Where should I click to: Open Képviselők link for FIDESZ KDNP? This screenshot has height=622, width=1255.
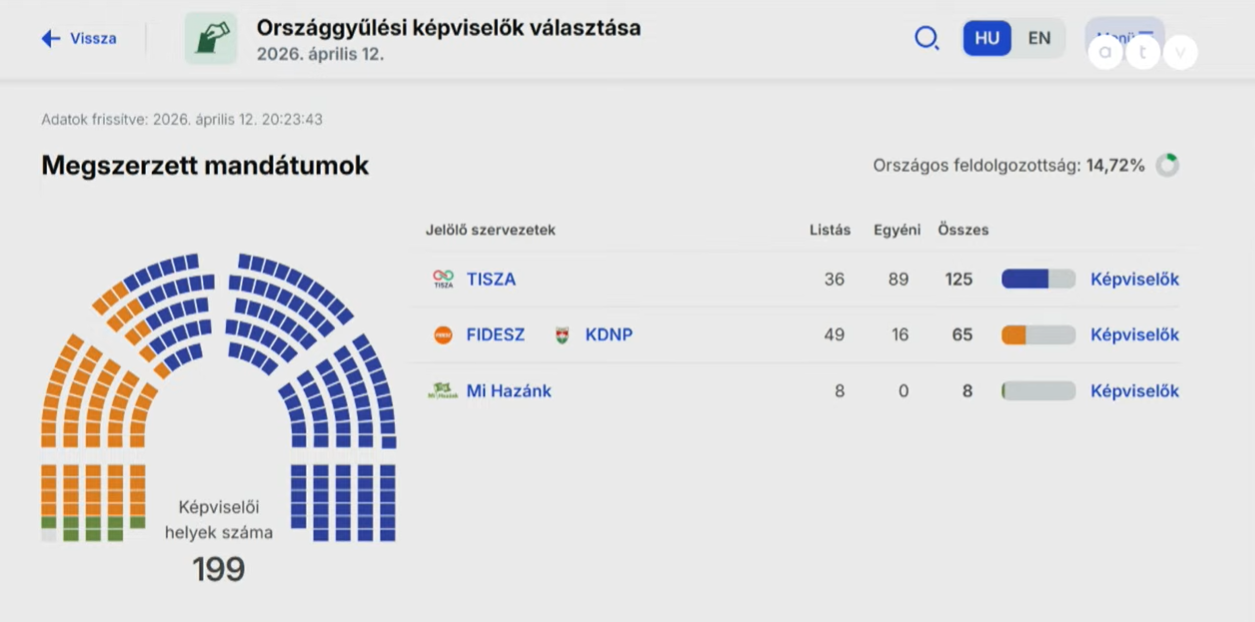1134,335
